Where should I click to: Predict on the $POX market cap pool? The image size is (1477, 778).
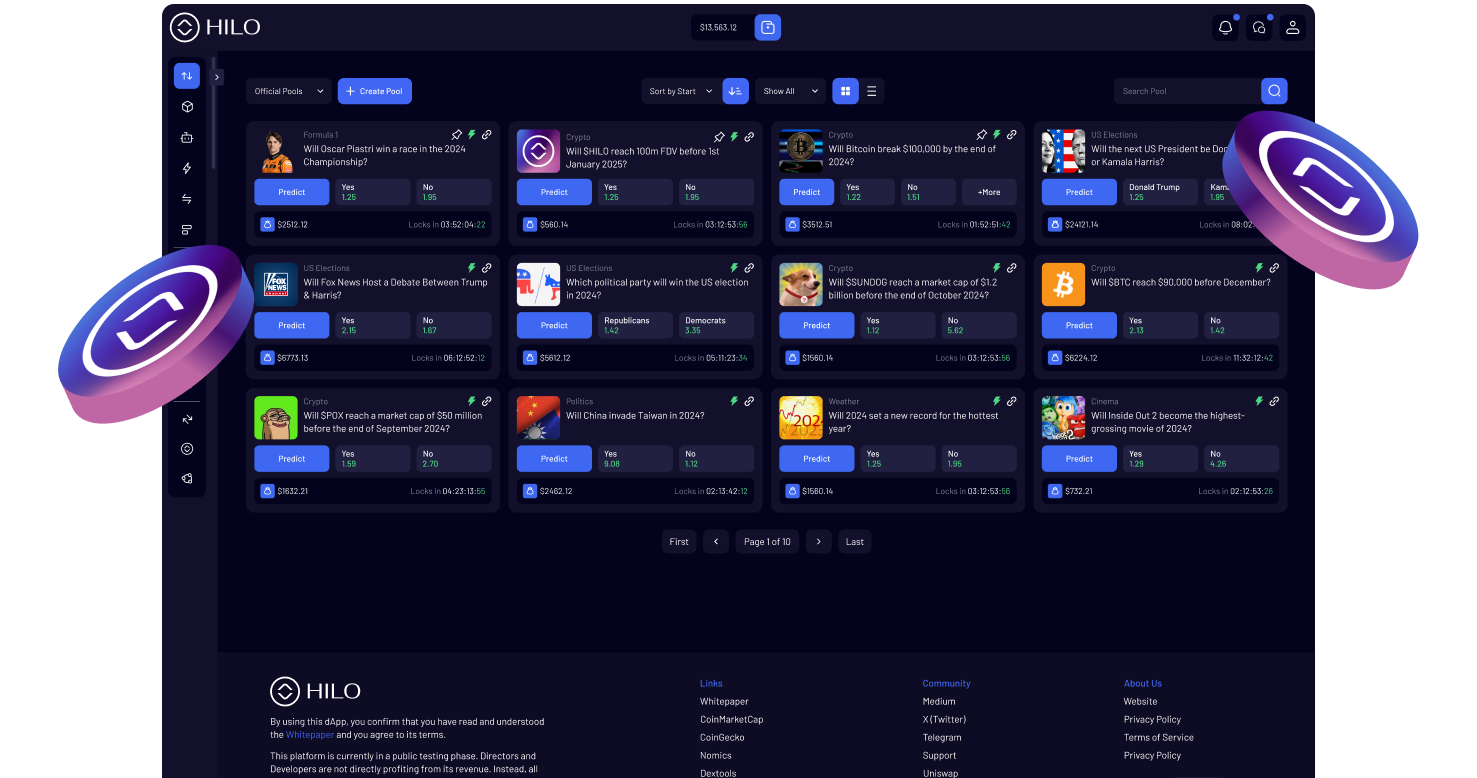point(292,459)
